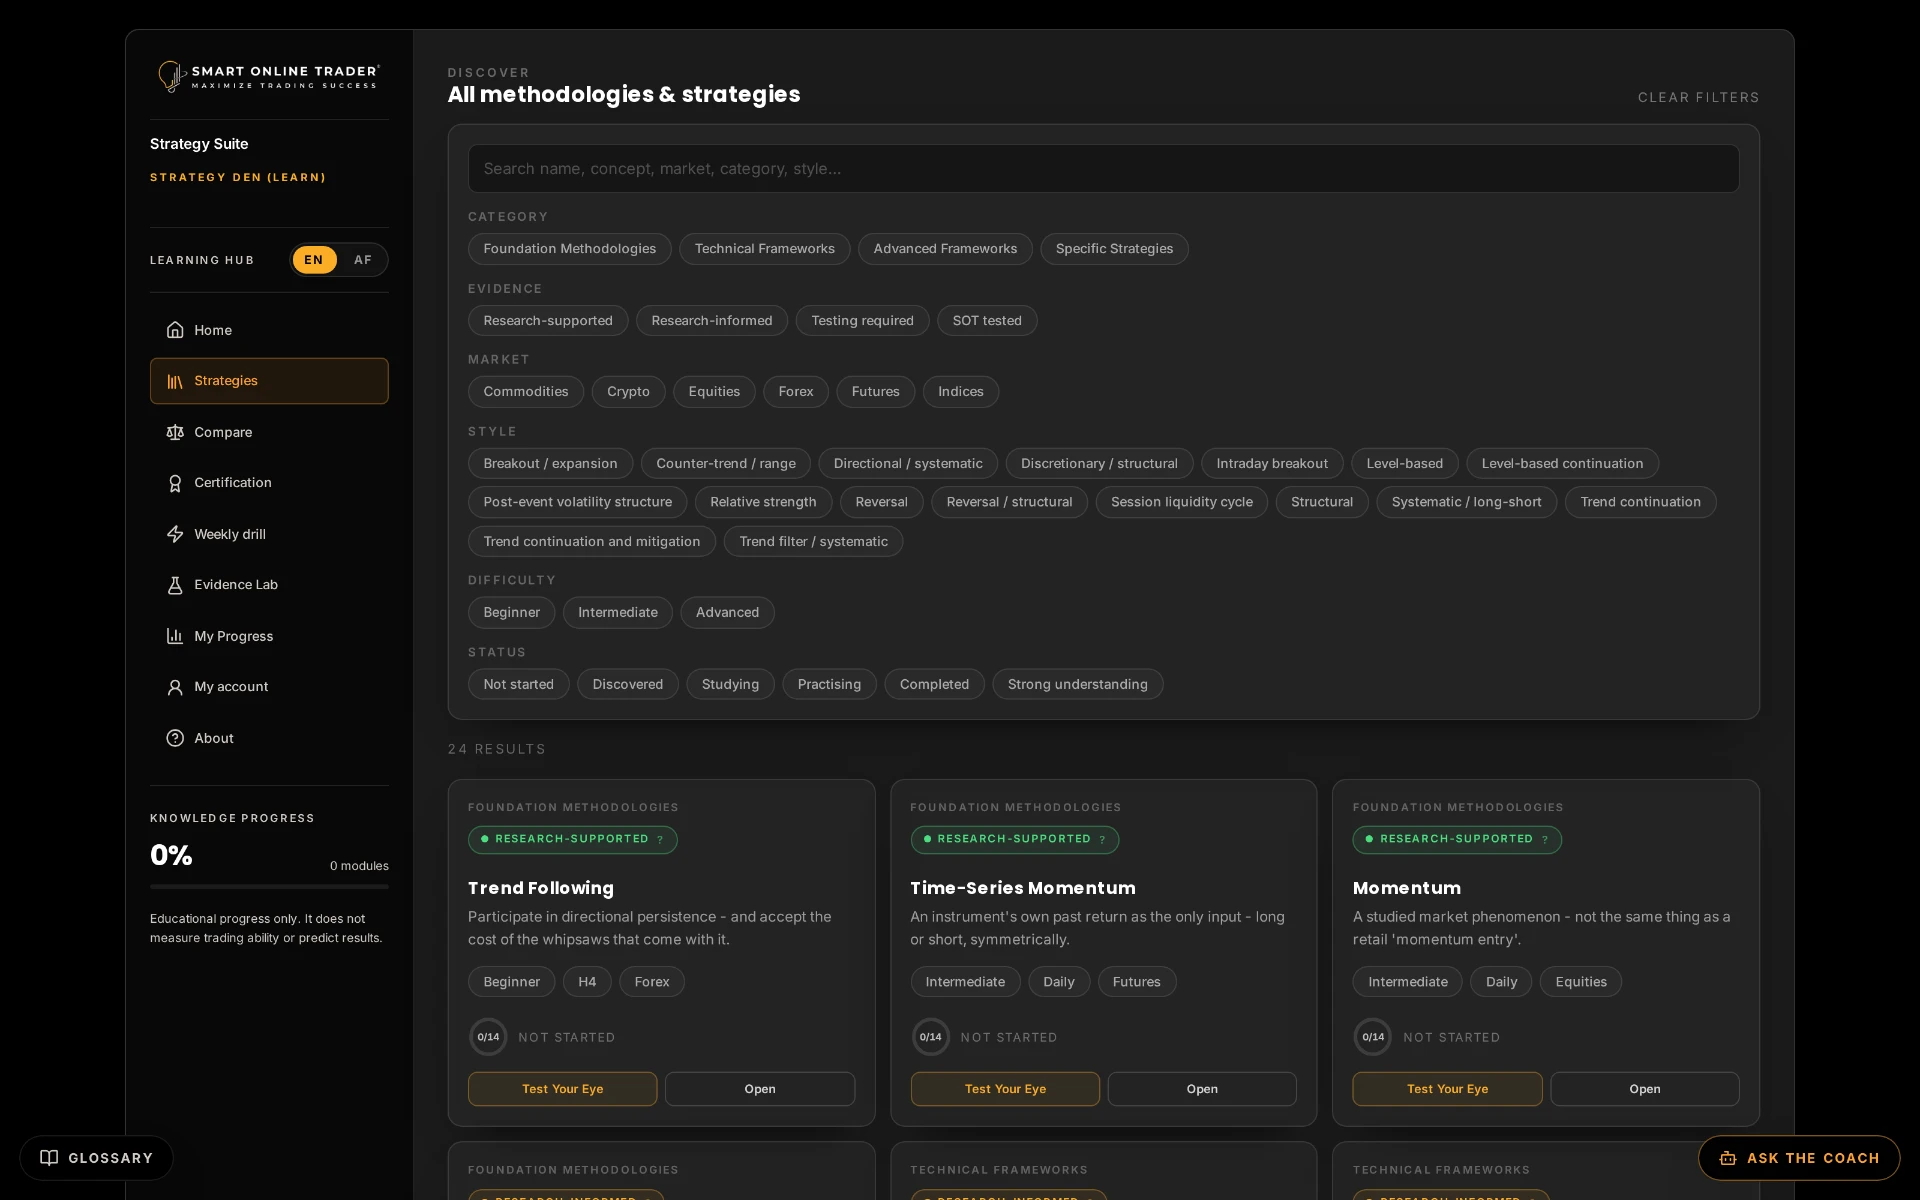
Task: Click the Evidence Lab flask icon
Action: pos(175,585)
